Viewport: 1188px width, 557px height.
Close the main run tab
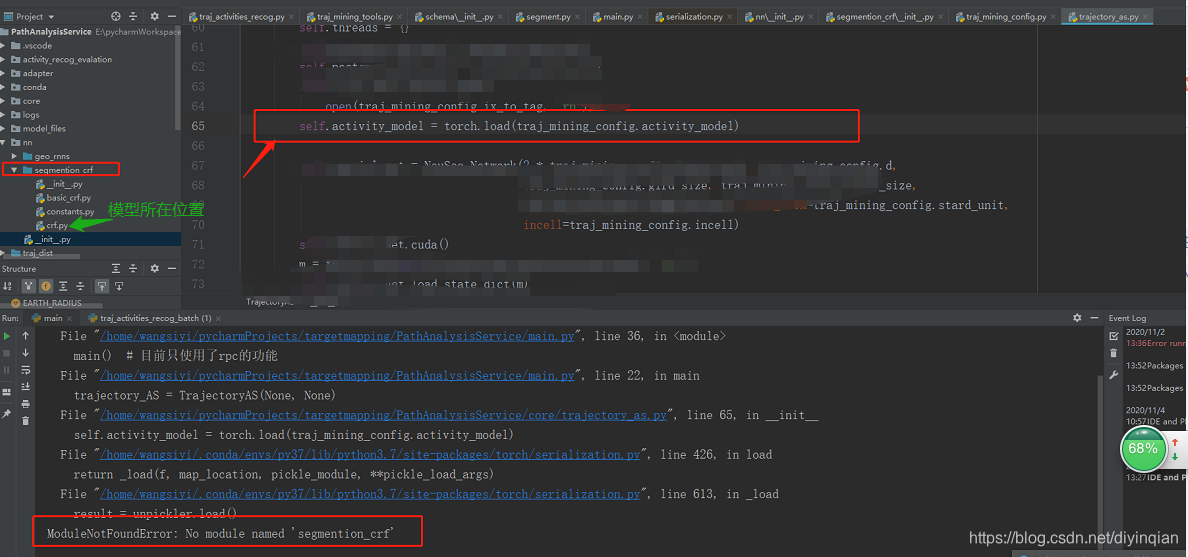click(71, 318)
